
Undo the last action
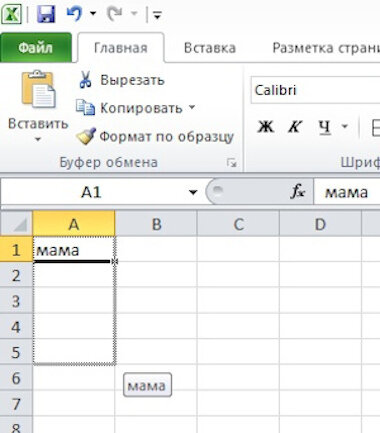(x=74, y=14)
